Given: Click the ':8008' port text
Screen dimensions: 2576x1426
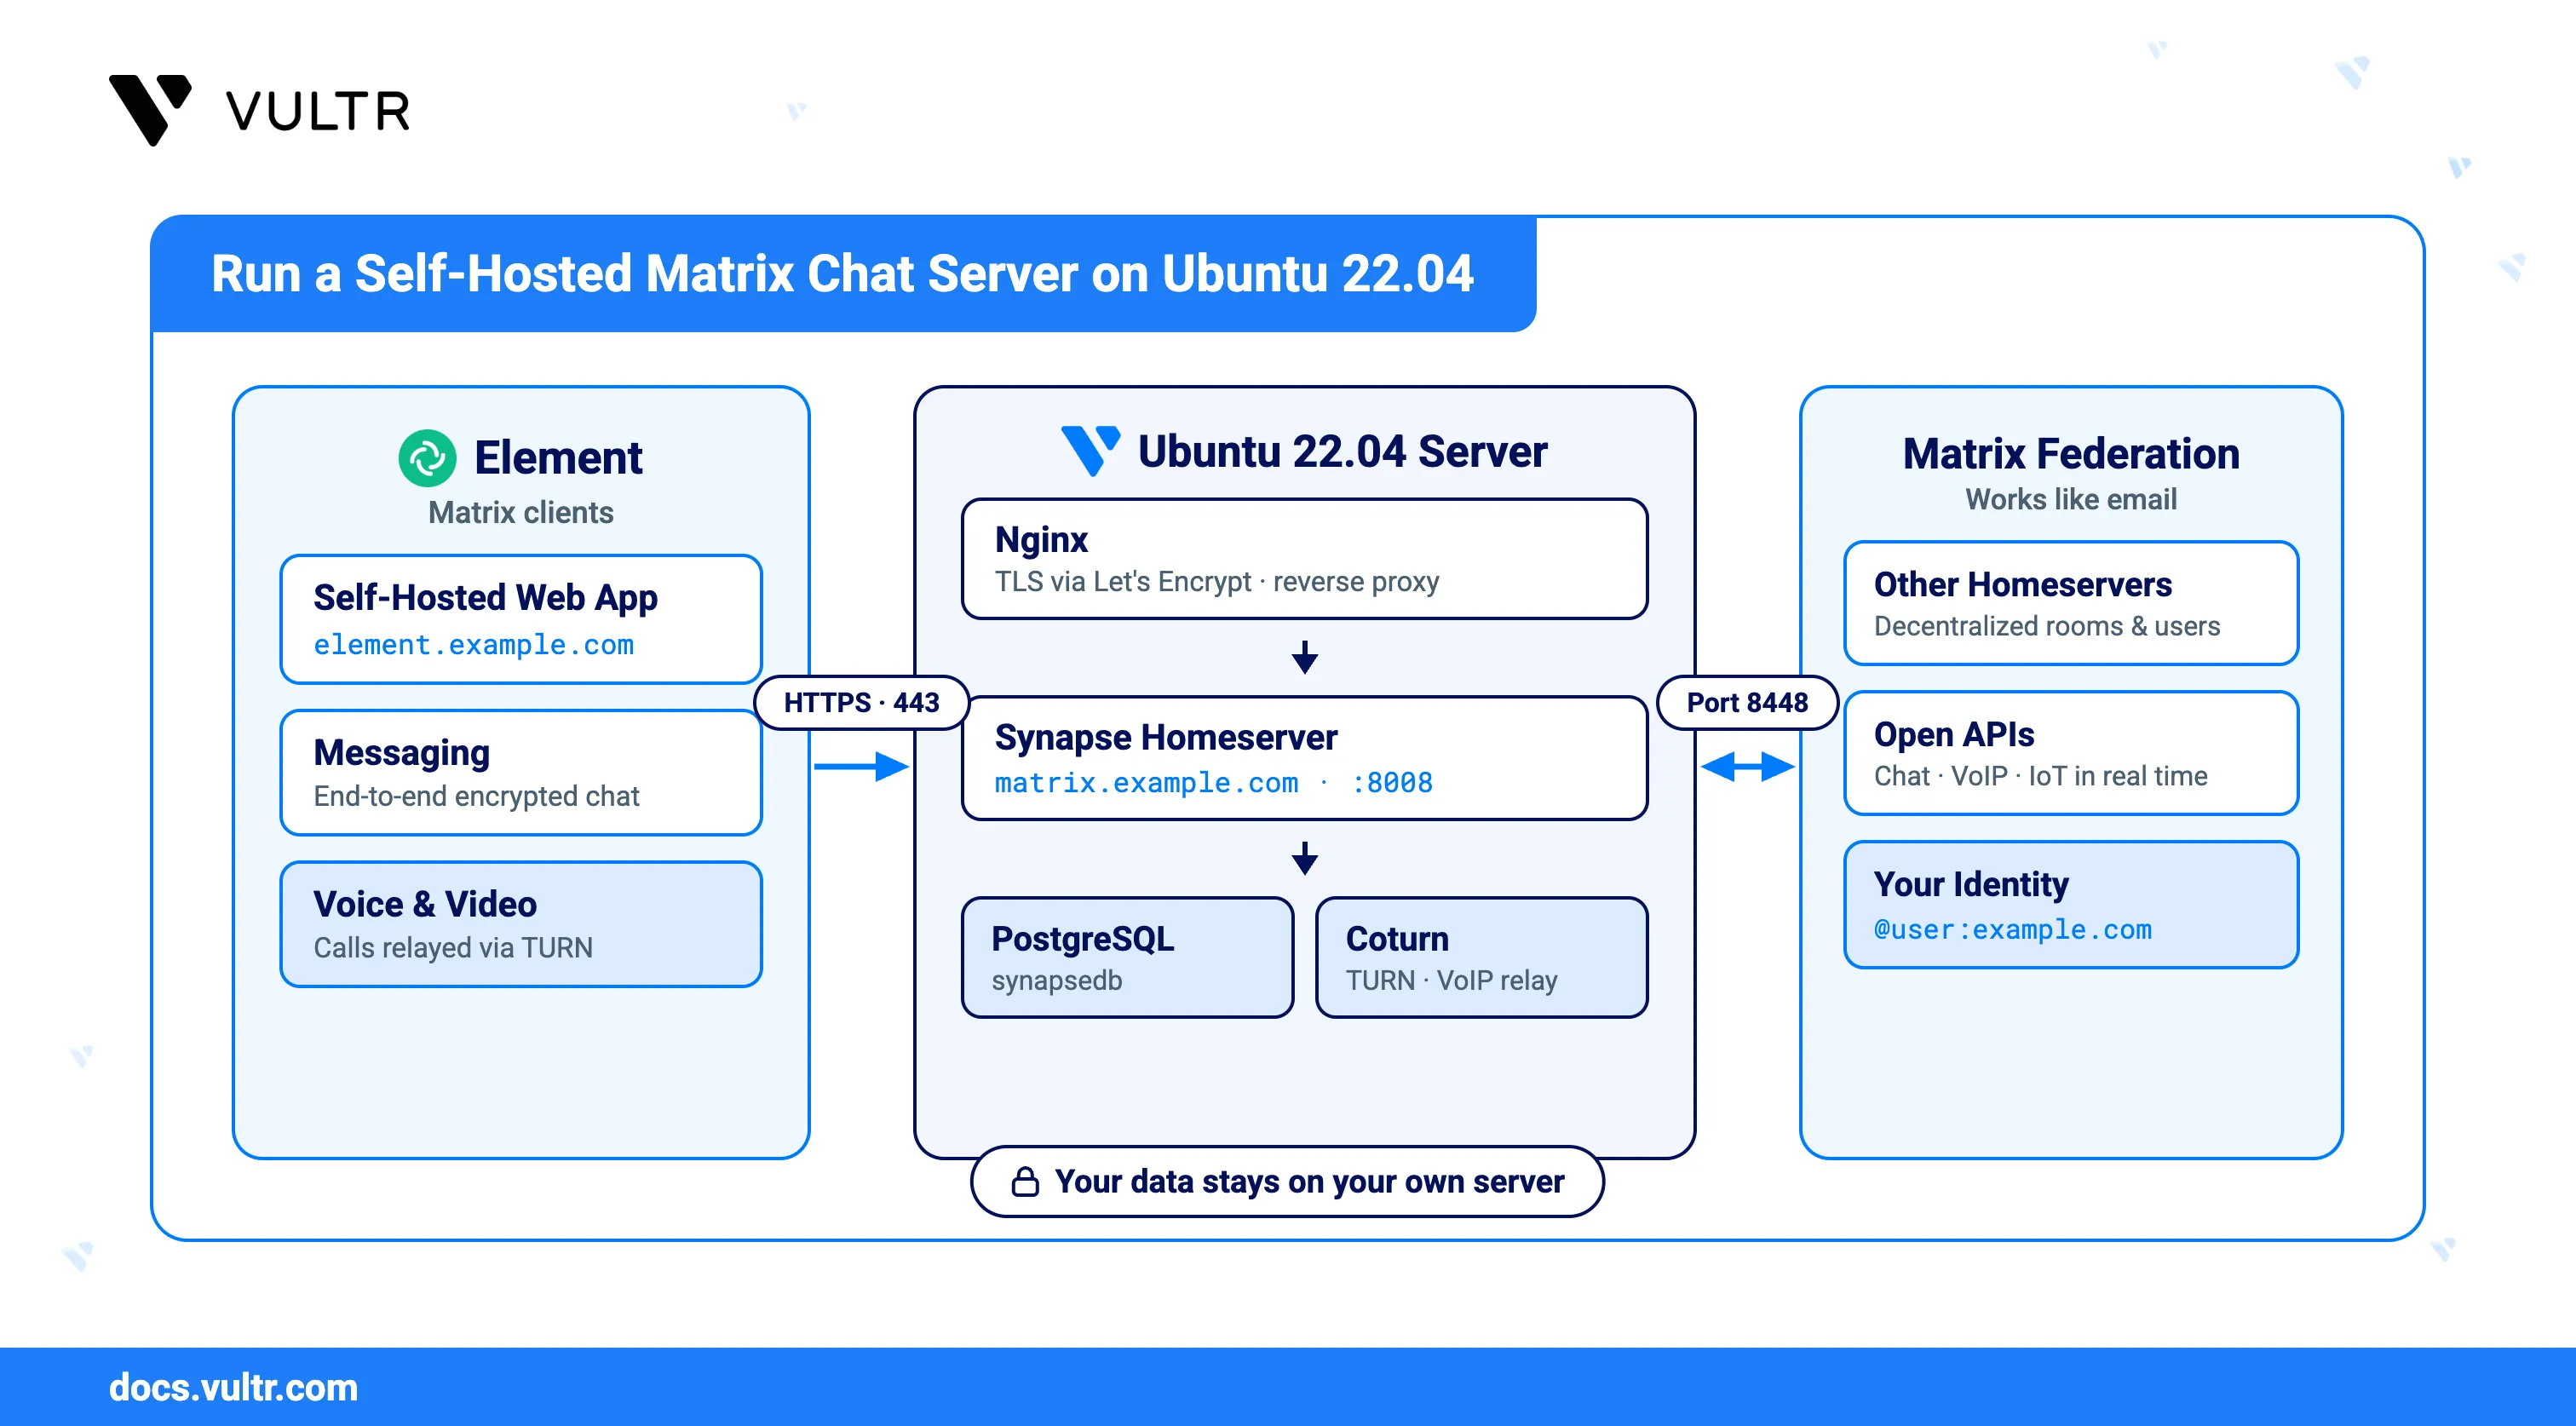Looking at the screenshot, I should [1392, 783].
